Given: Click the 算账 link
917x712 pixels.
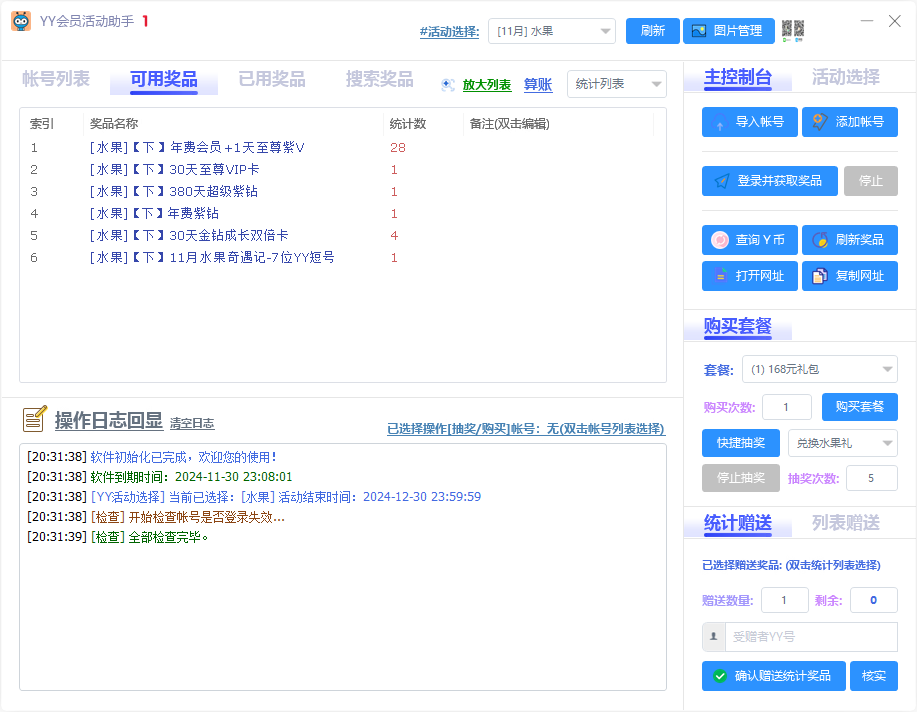Looking at the screenshot, I should pos(538,85).
